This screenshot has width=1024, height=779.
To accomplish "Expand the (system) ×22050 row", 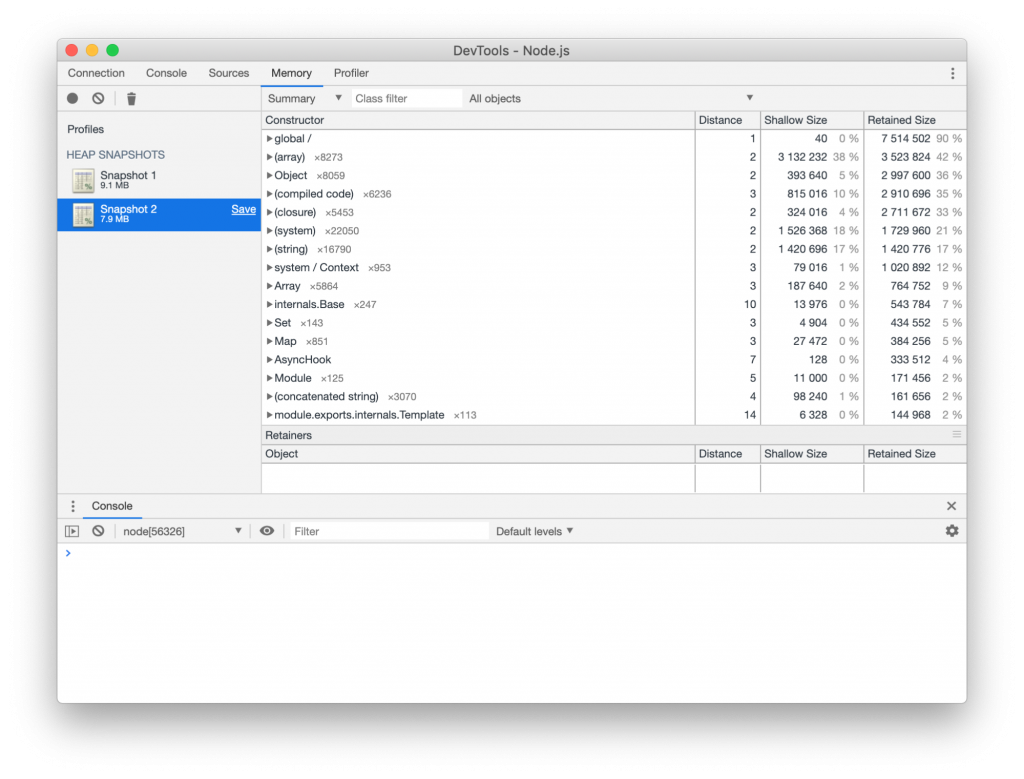I will (x=269, y=231).
